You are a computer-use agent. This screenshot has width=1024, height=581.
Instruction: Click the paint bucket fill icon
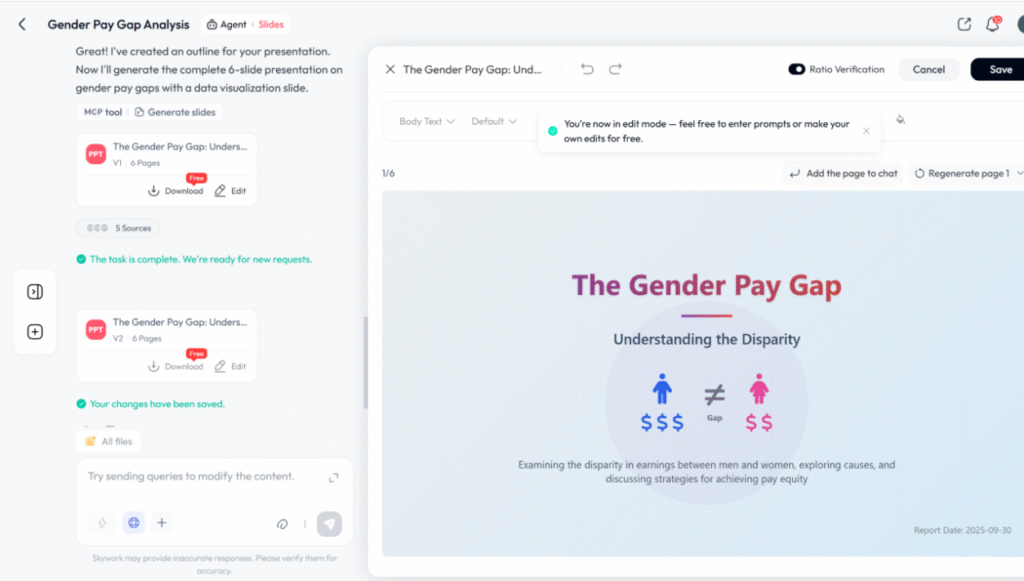pyautogui.click(x=900, y=120)
